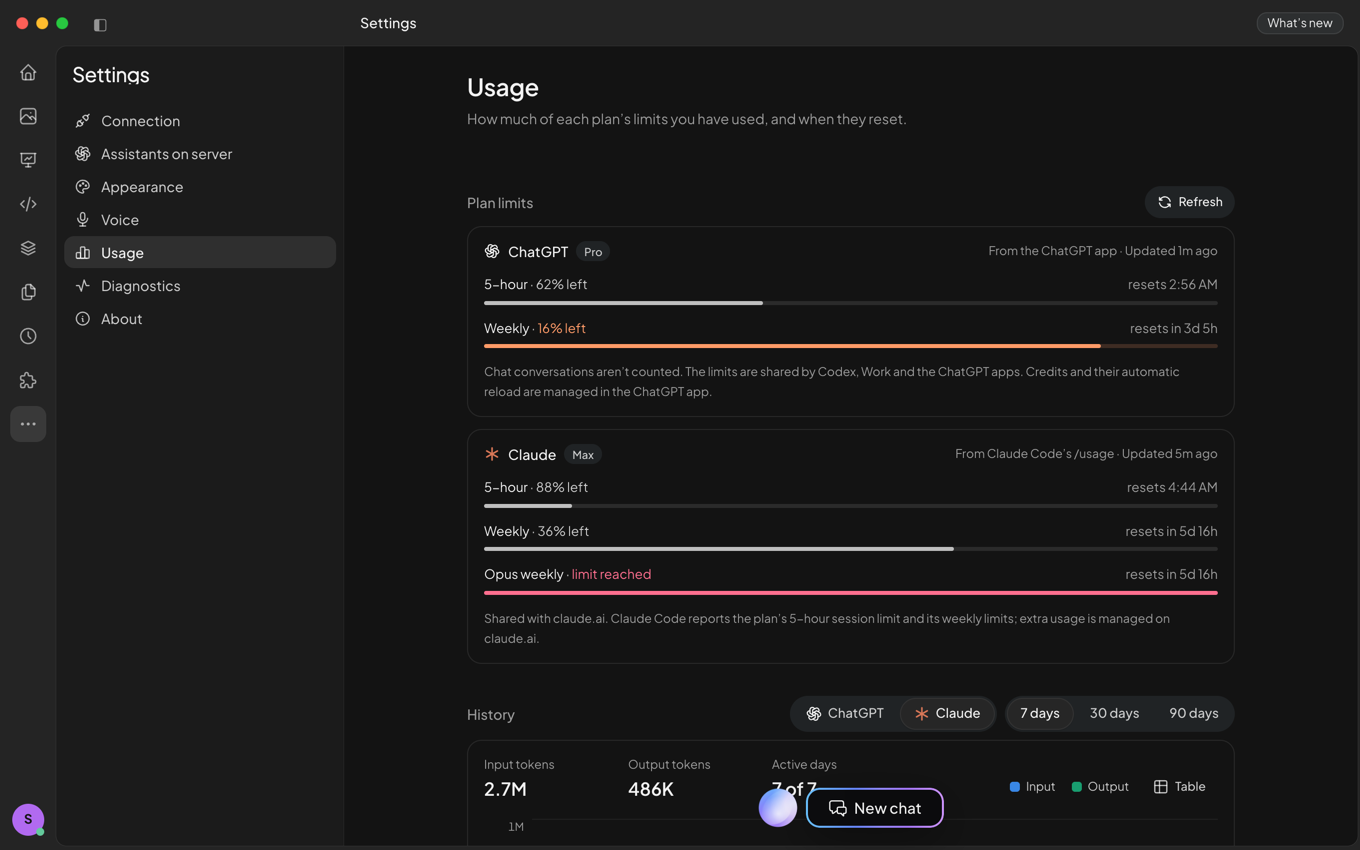Refresh the plan limits
This screenshot has height=850, width=1360.
click(1189, 202)
